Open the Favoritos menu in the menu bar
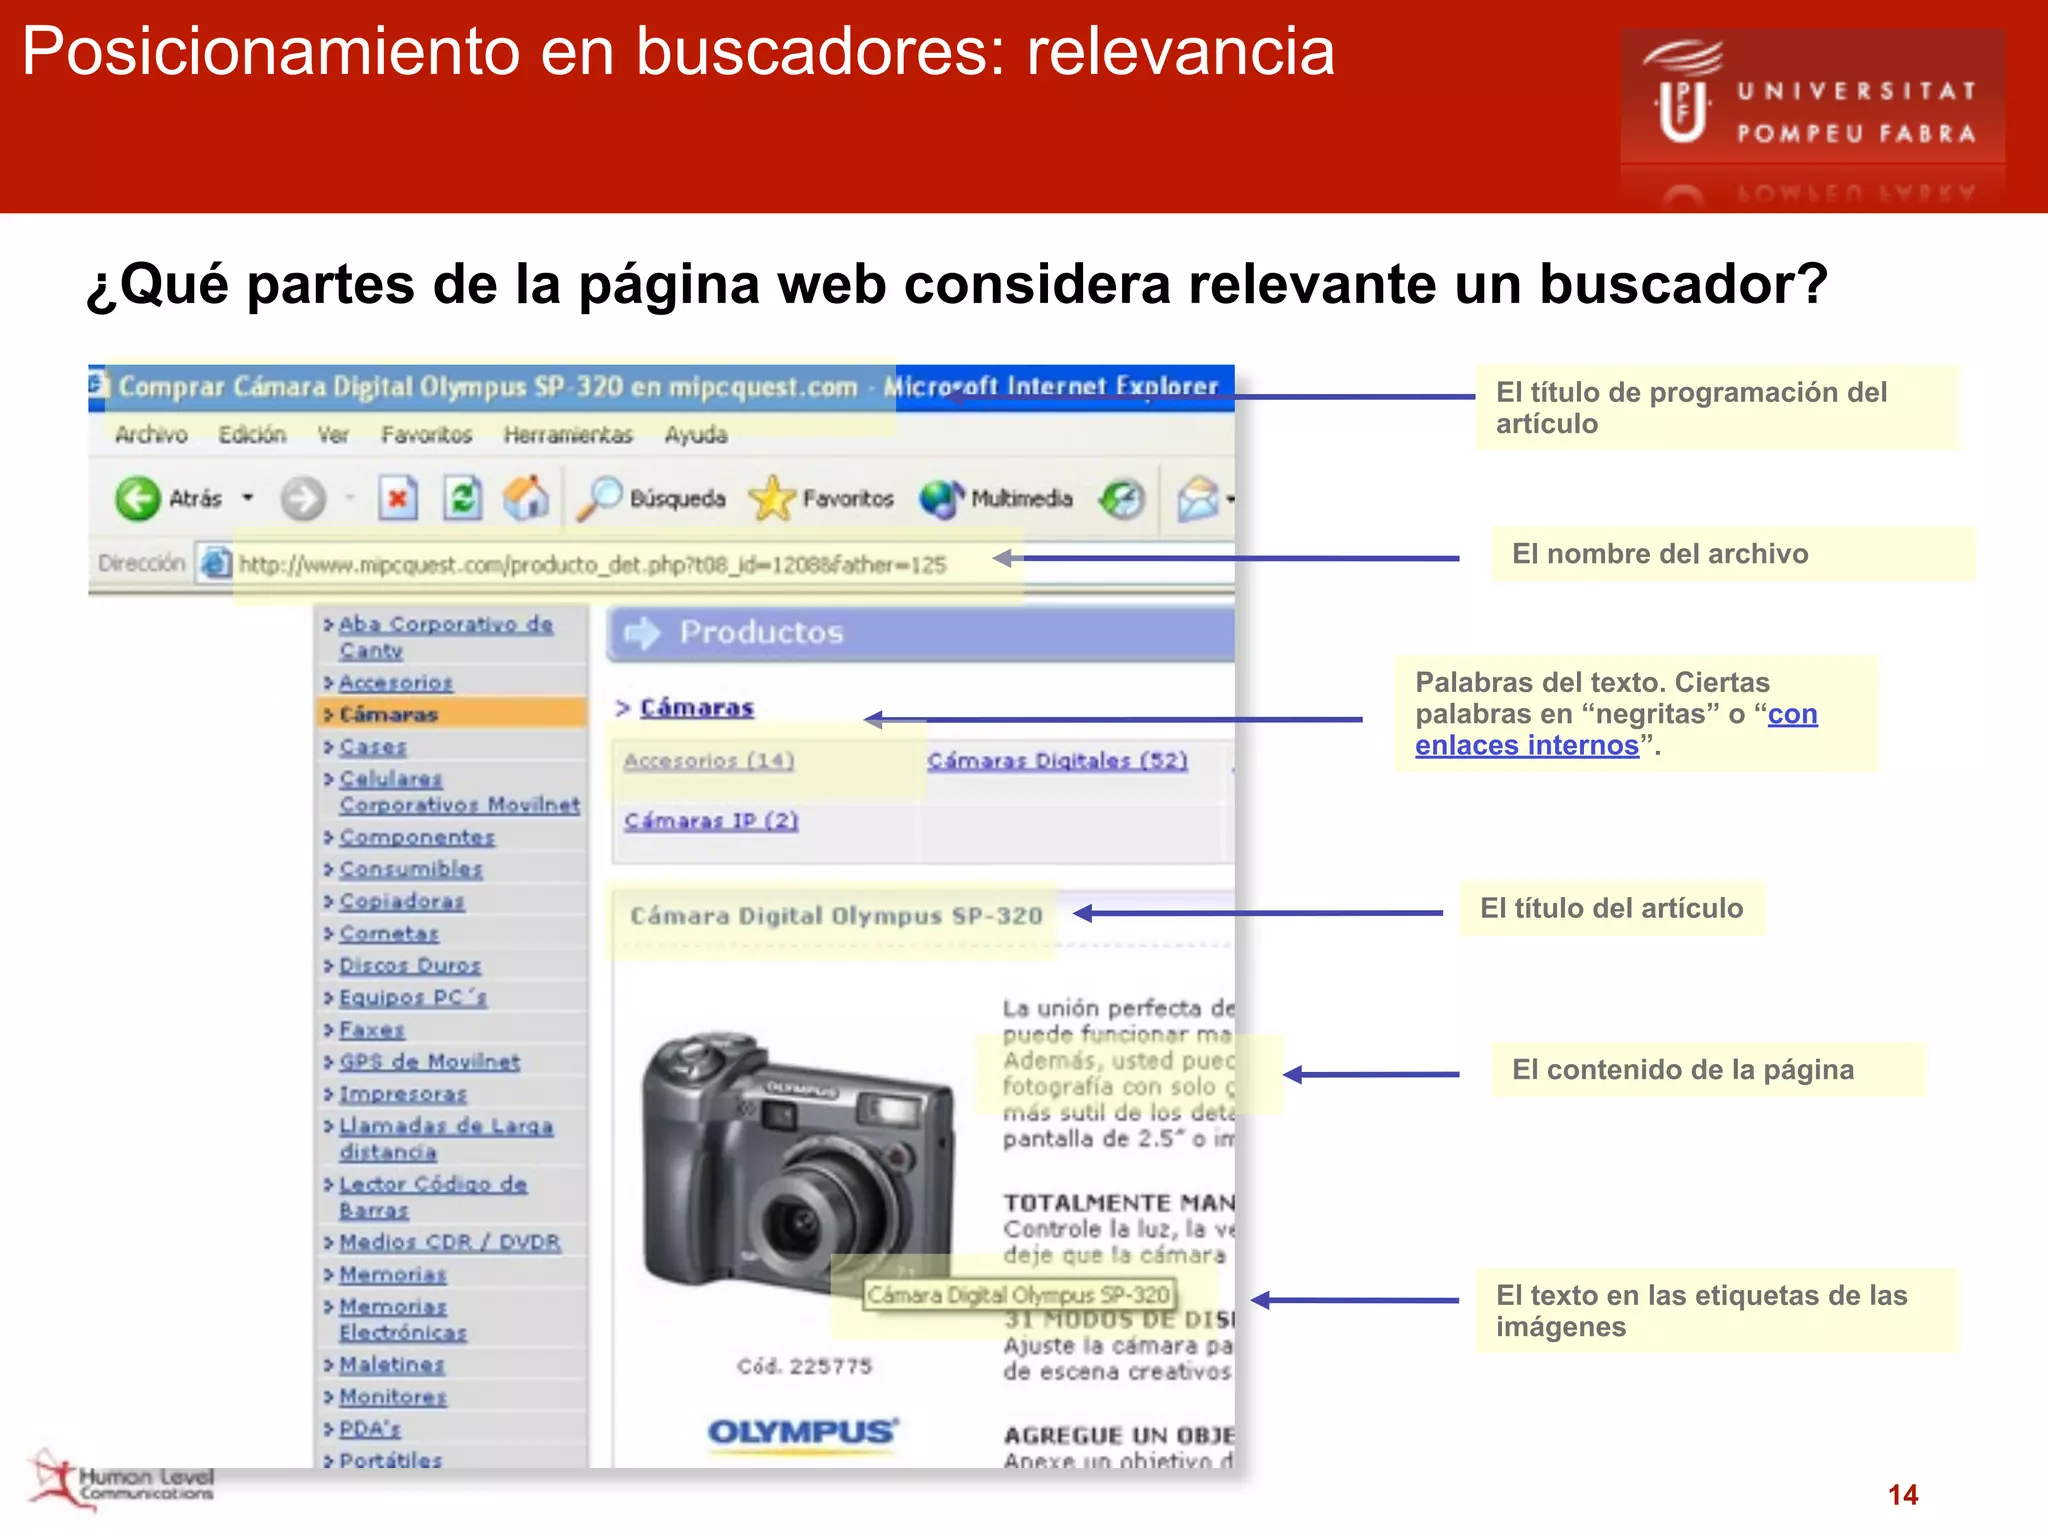 (426, 435)
